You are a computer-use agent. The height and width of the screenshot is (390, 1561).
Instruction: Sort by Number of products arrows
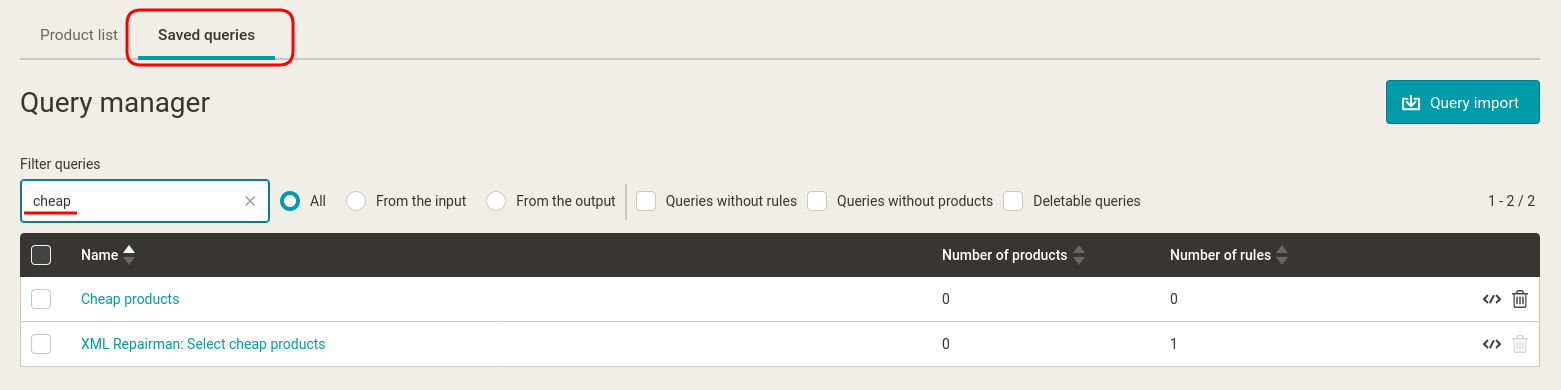(x=1078, y=255)
